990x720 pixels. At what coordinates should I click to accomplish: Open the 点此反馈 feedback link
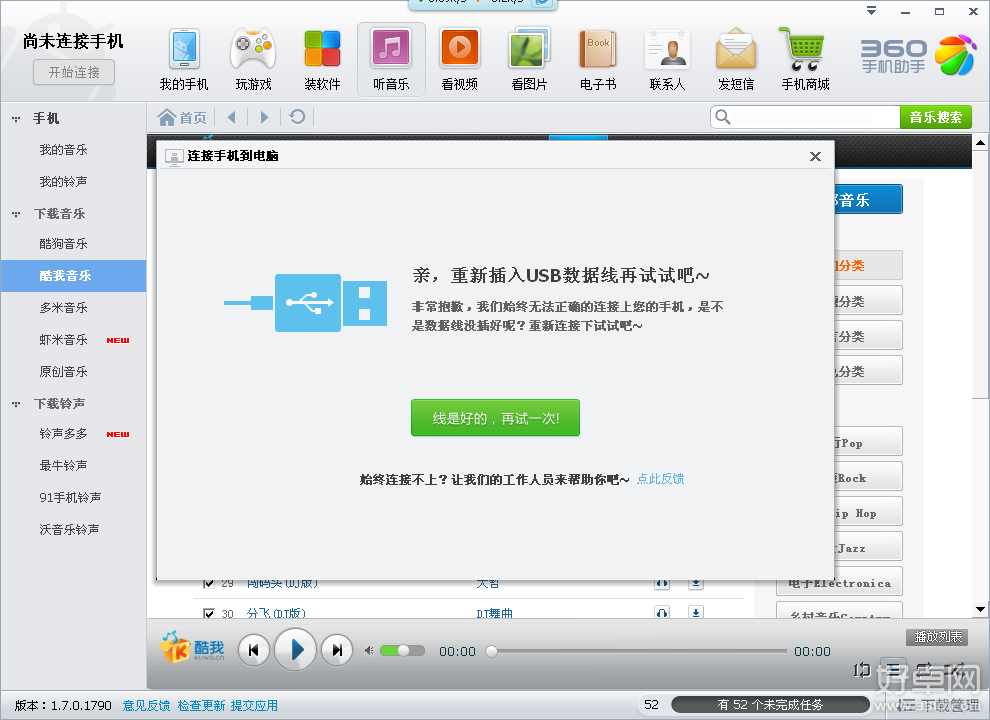pos(660,479)
